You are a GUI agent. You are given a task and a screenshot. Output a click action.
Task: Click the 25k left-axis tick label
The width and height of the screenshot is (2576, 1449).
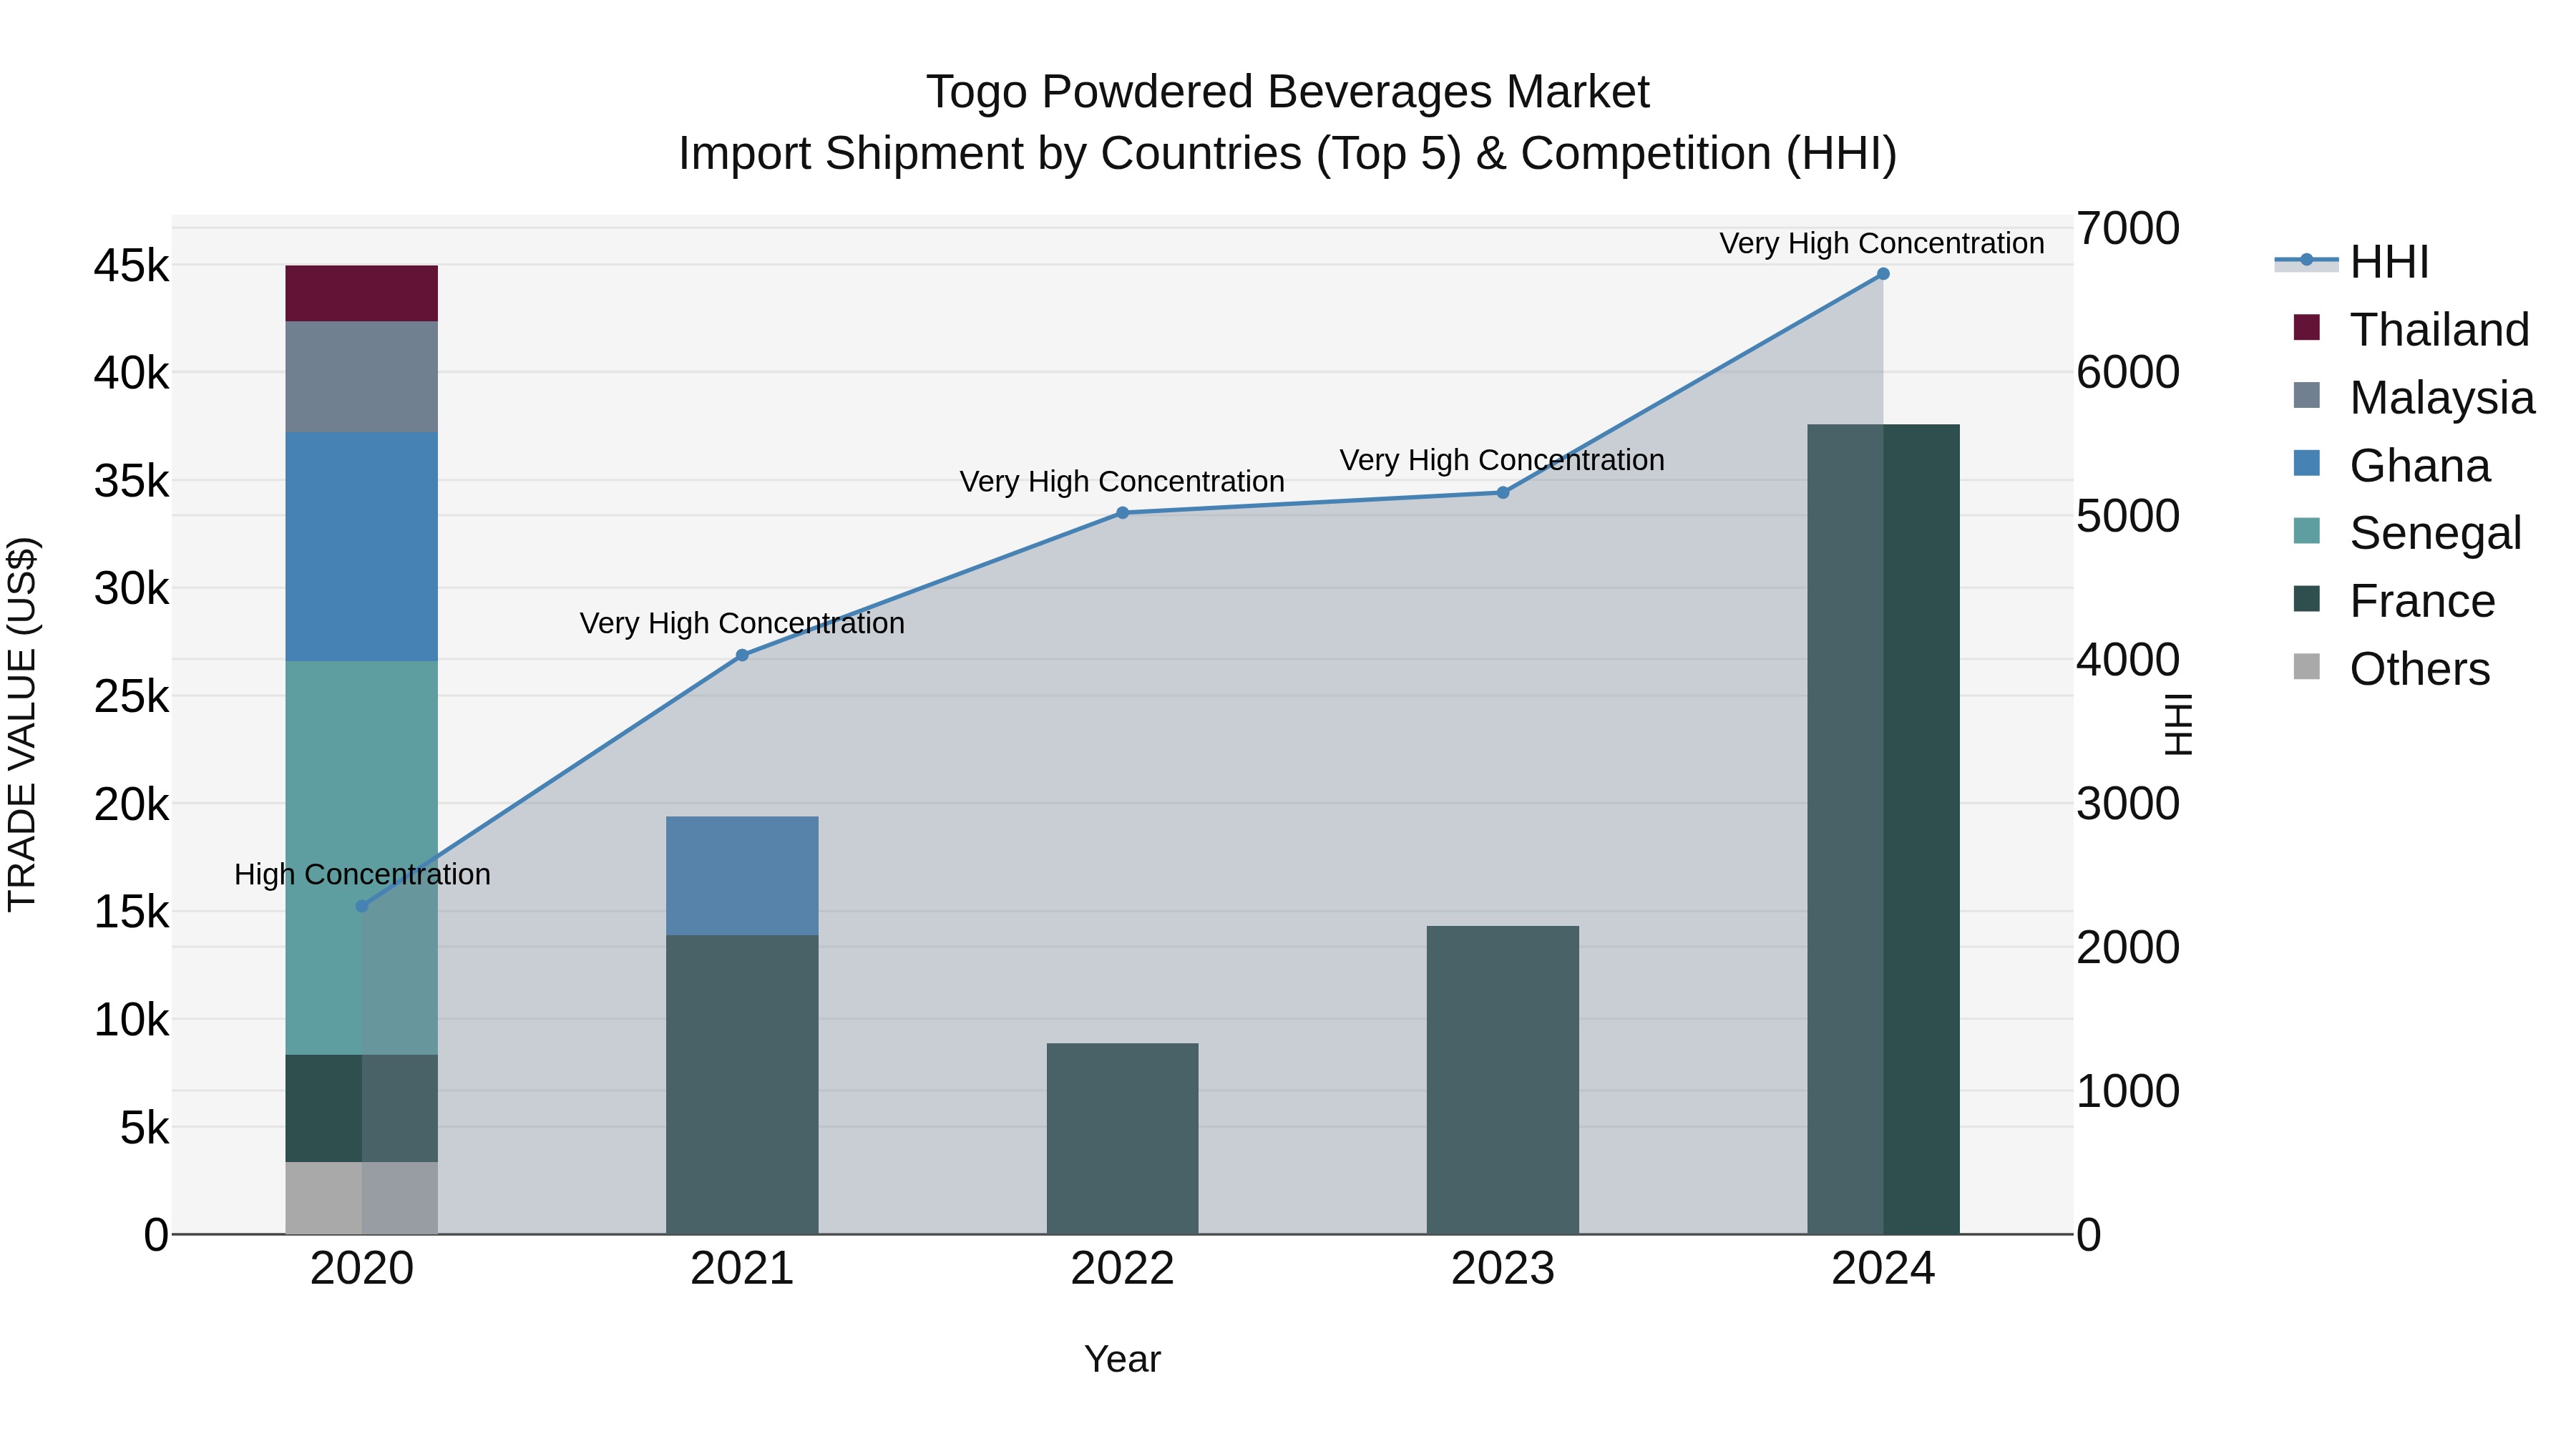click(132, 697)
